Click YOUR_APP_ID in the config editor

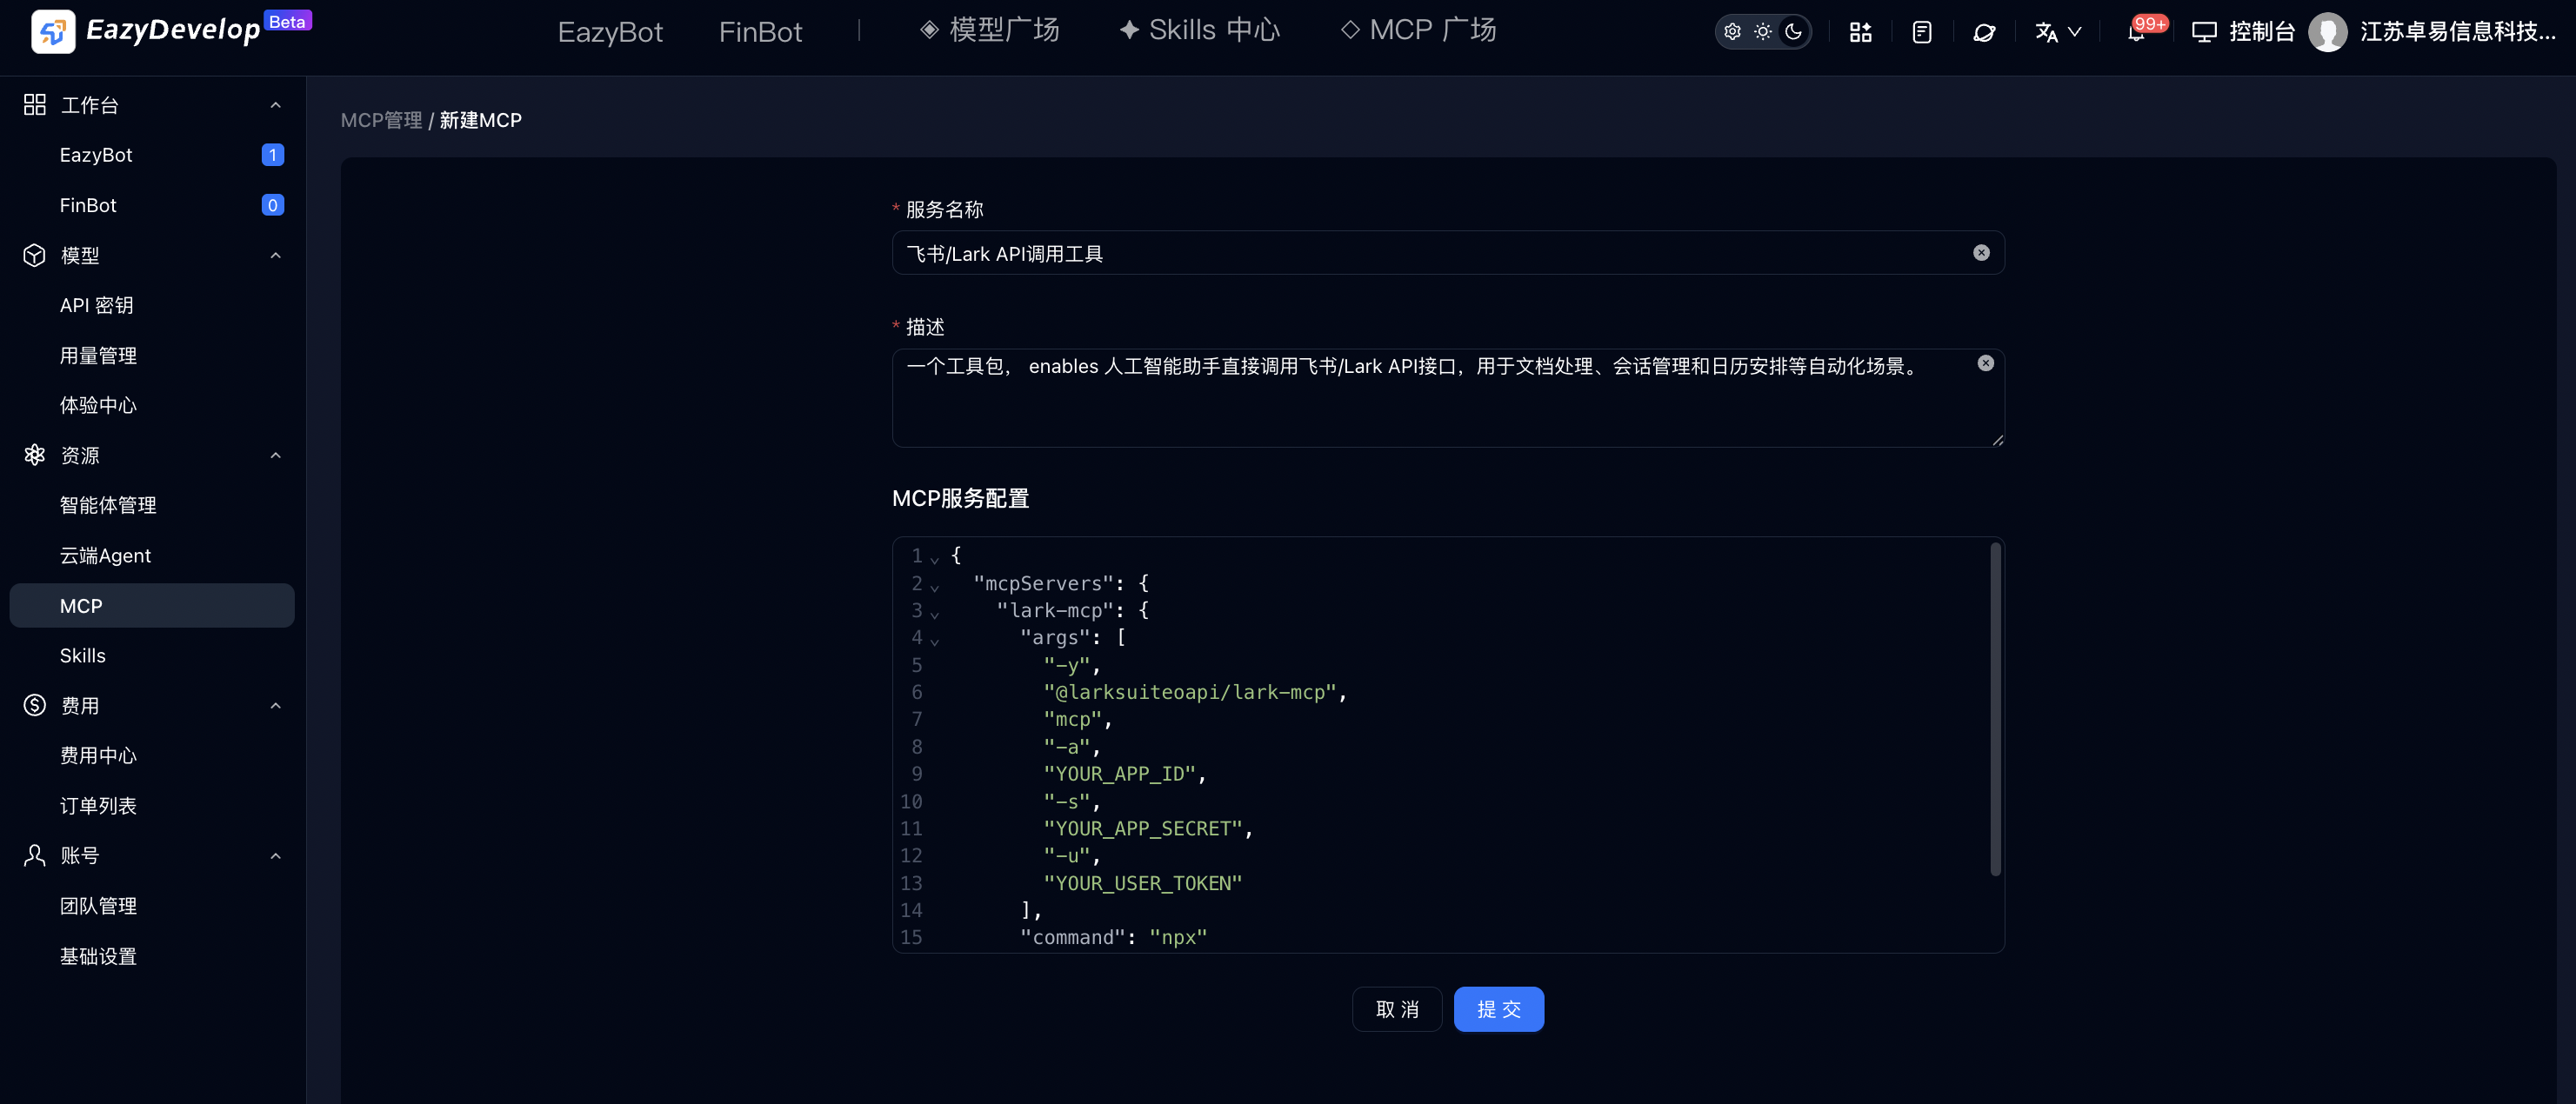tap(1119, 774)
